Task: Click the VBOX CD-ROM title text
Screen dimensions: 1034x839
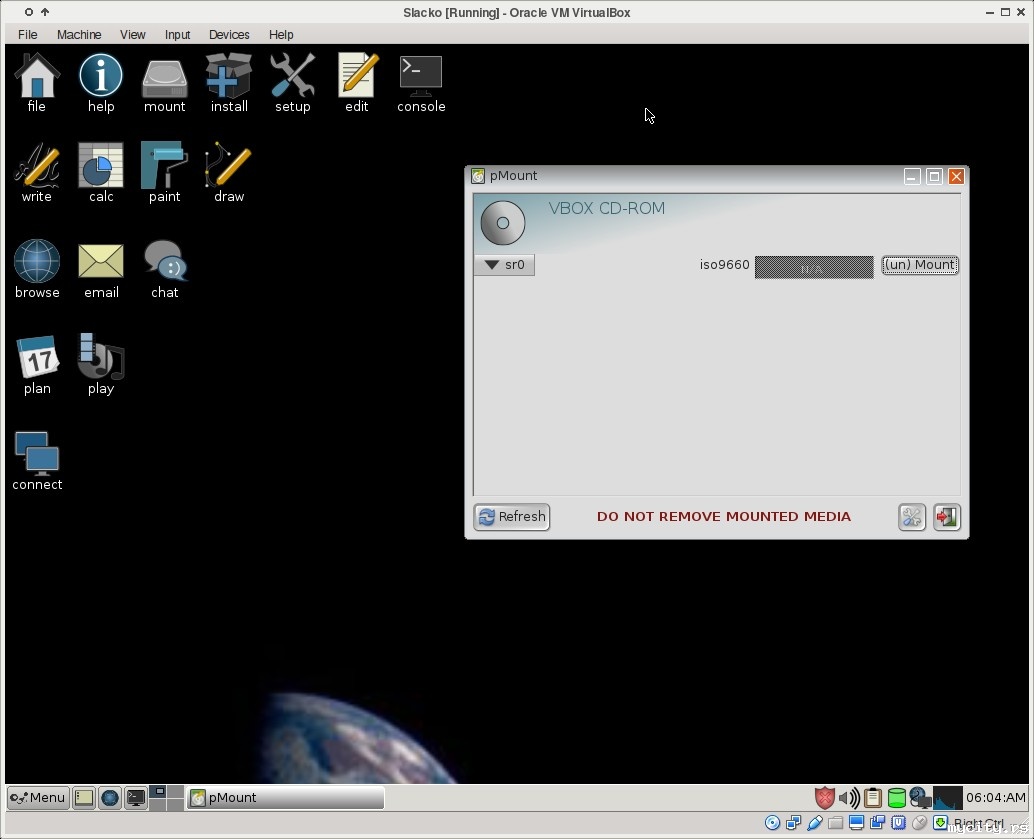Action: point(607,208)
